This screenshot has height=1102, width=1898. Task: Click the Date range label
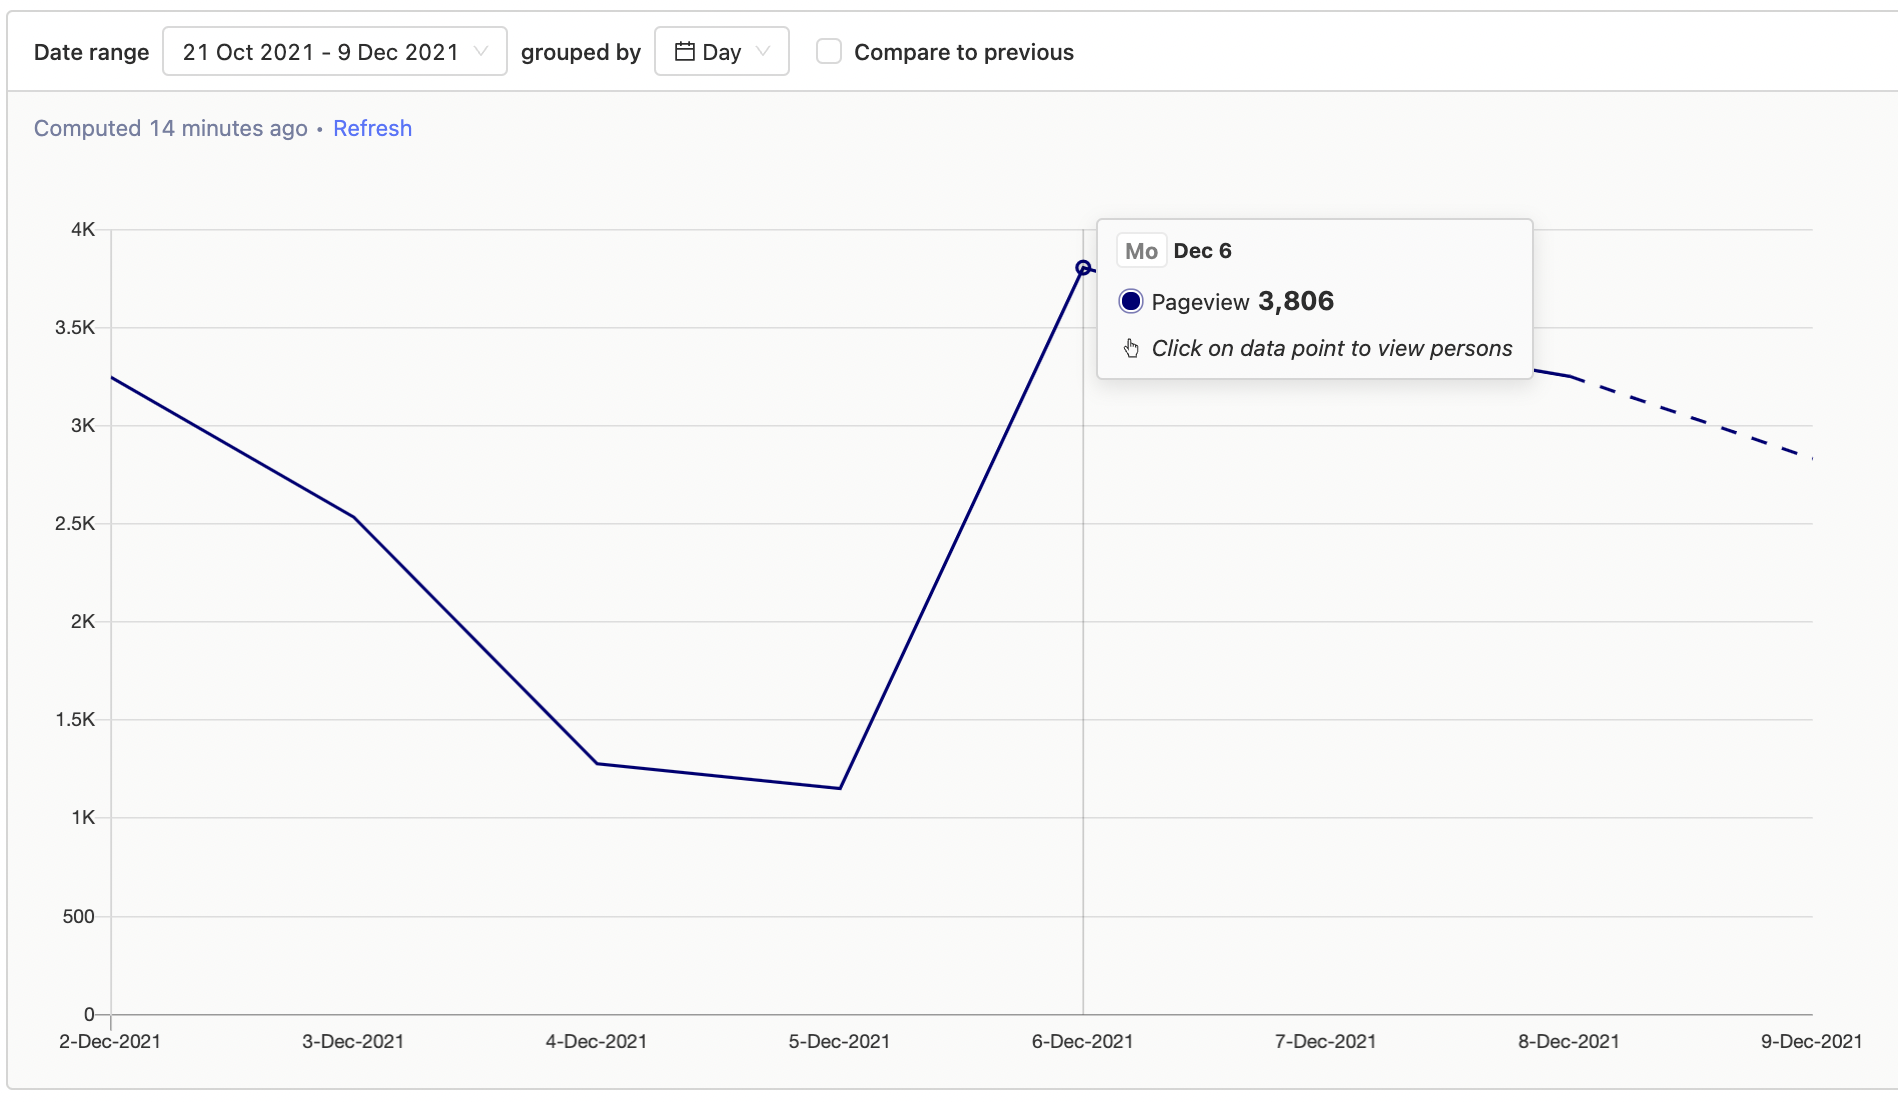point(91,51)
